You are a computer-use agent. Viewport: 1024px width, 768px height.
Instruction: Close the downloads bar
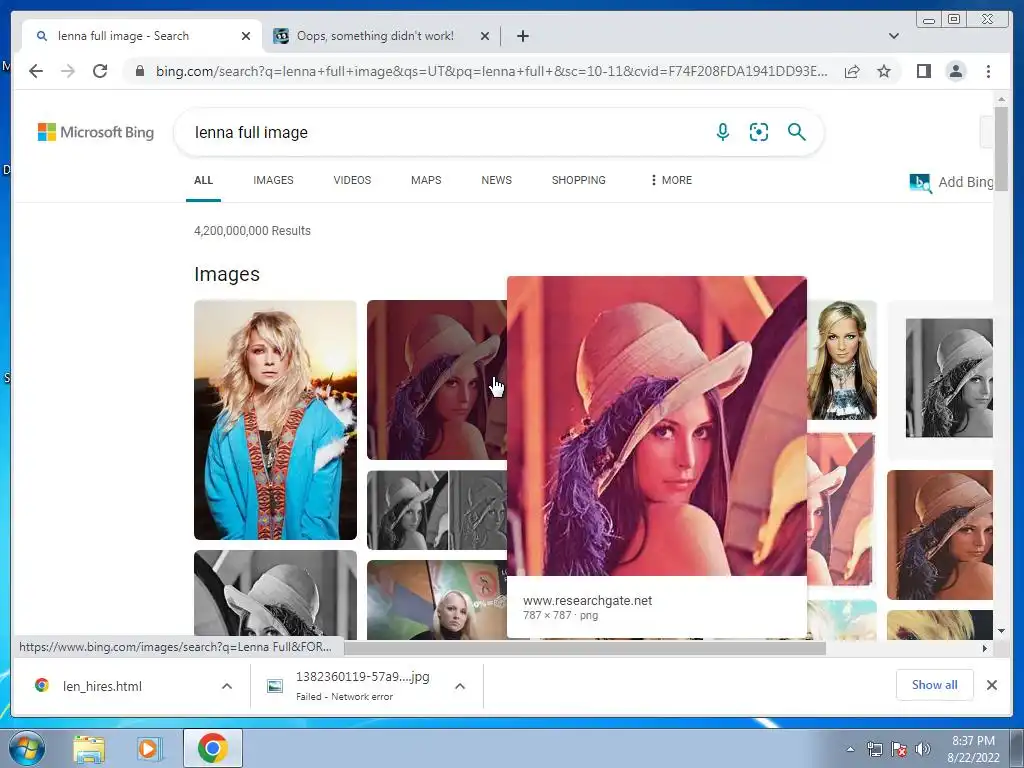point(991,685)
